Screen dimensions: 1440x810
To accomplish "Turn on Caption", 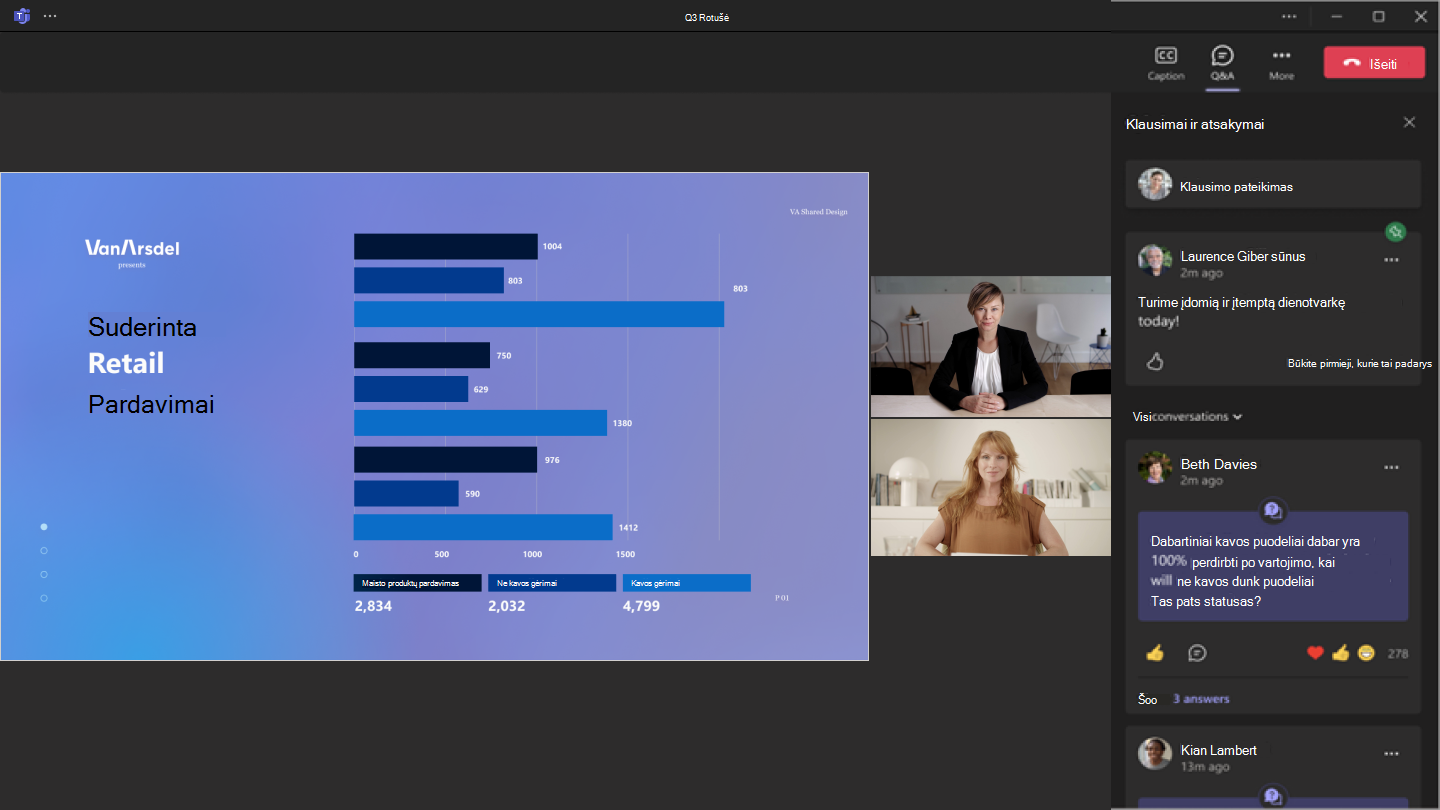I will tap(1166, 63).
